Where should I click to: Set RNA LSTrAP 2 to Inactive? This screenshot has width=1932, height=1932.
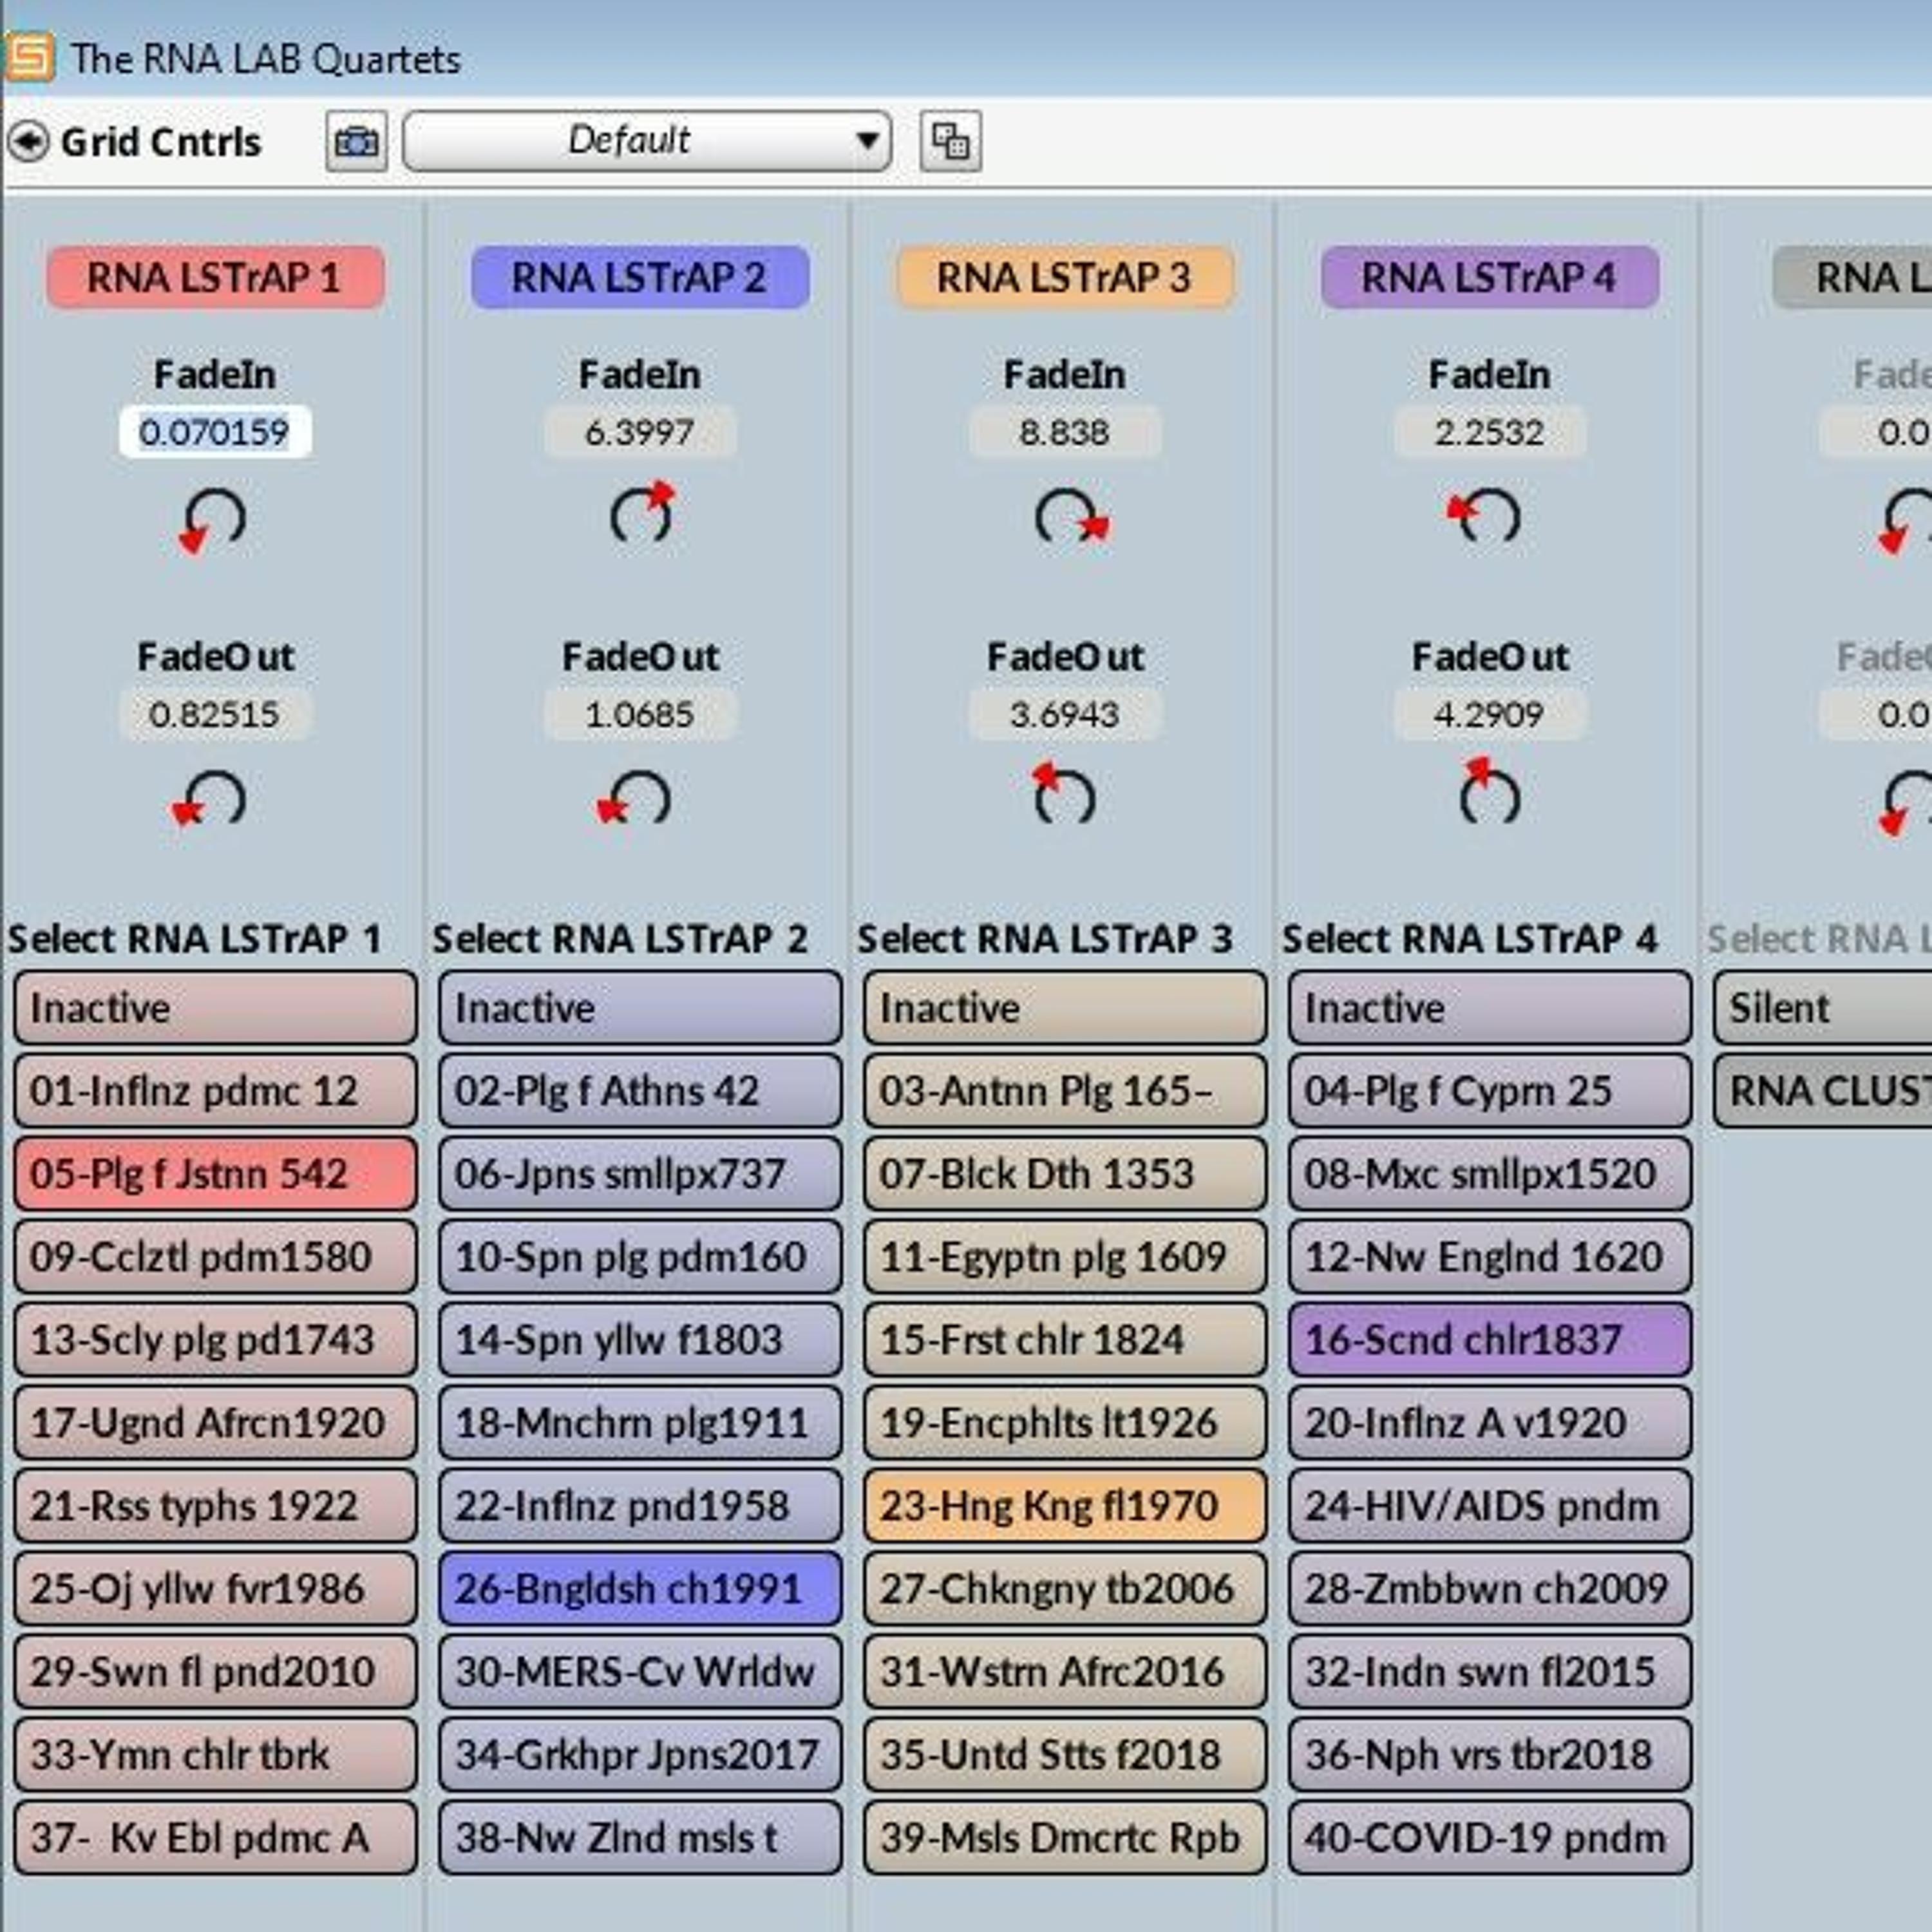(x=640, y=1007)
